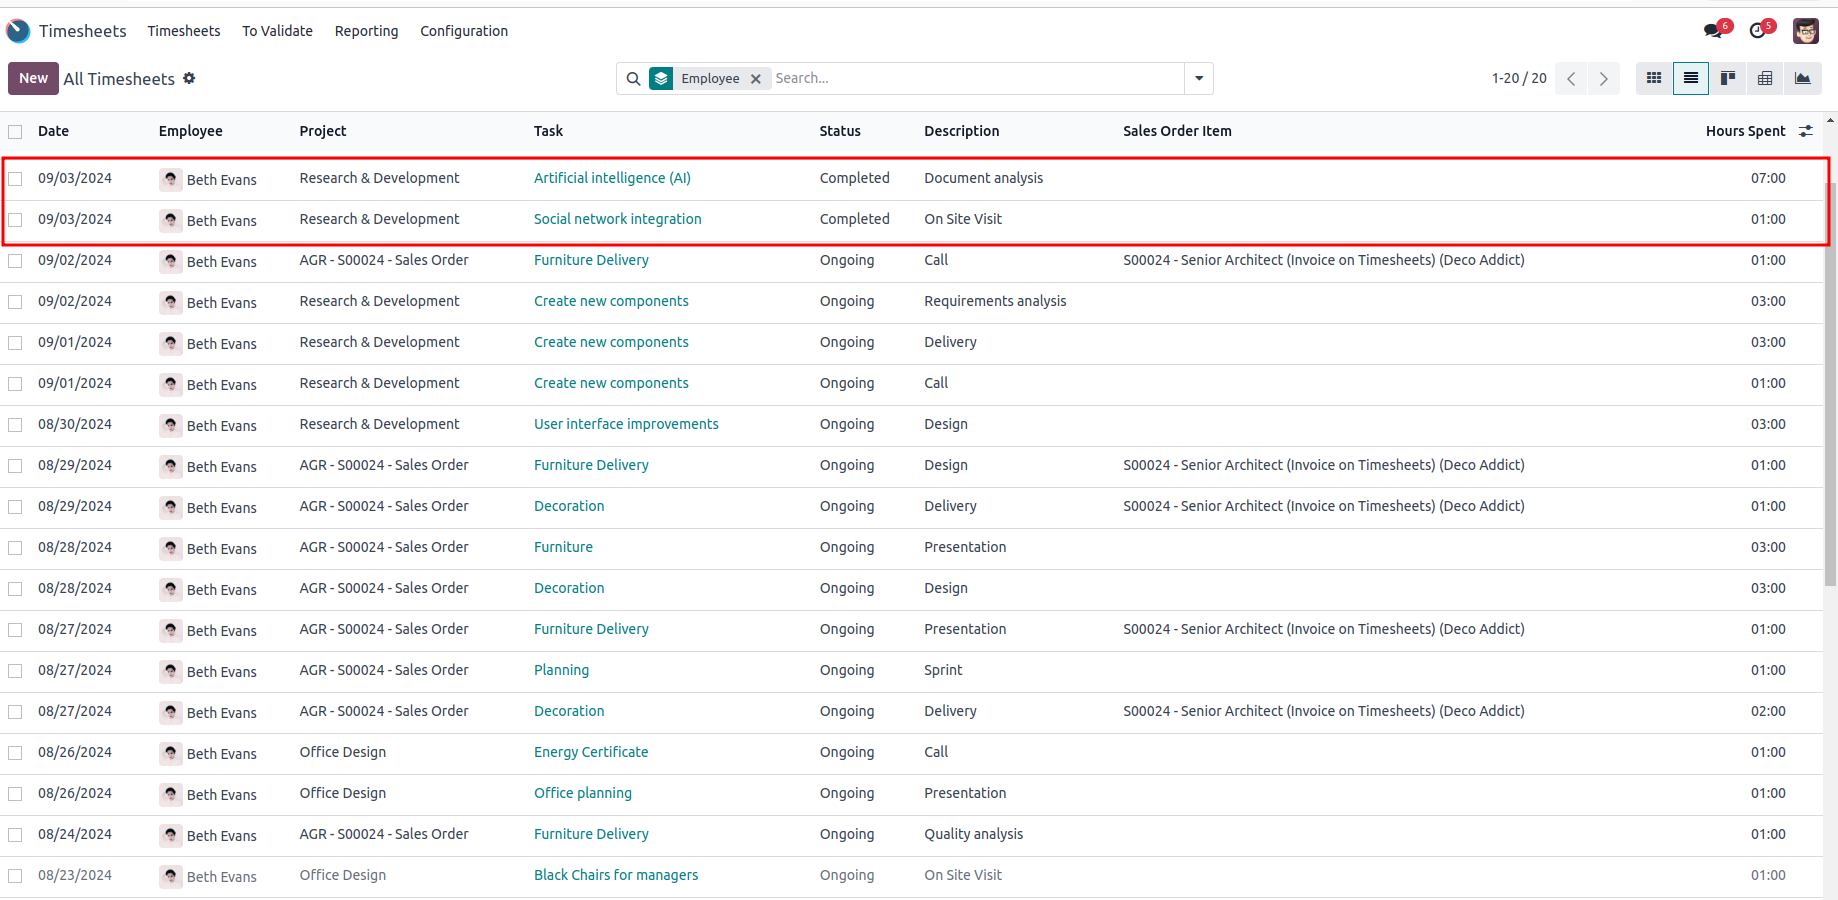Switch to grid view
The height and width of the screenshot is (900, 1838).
tap(1654, 78)
